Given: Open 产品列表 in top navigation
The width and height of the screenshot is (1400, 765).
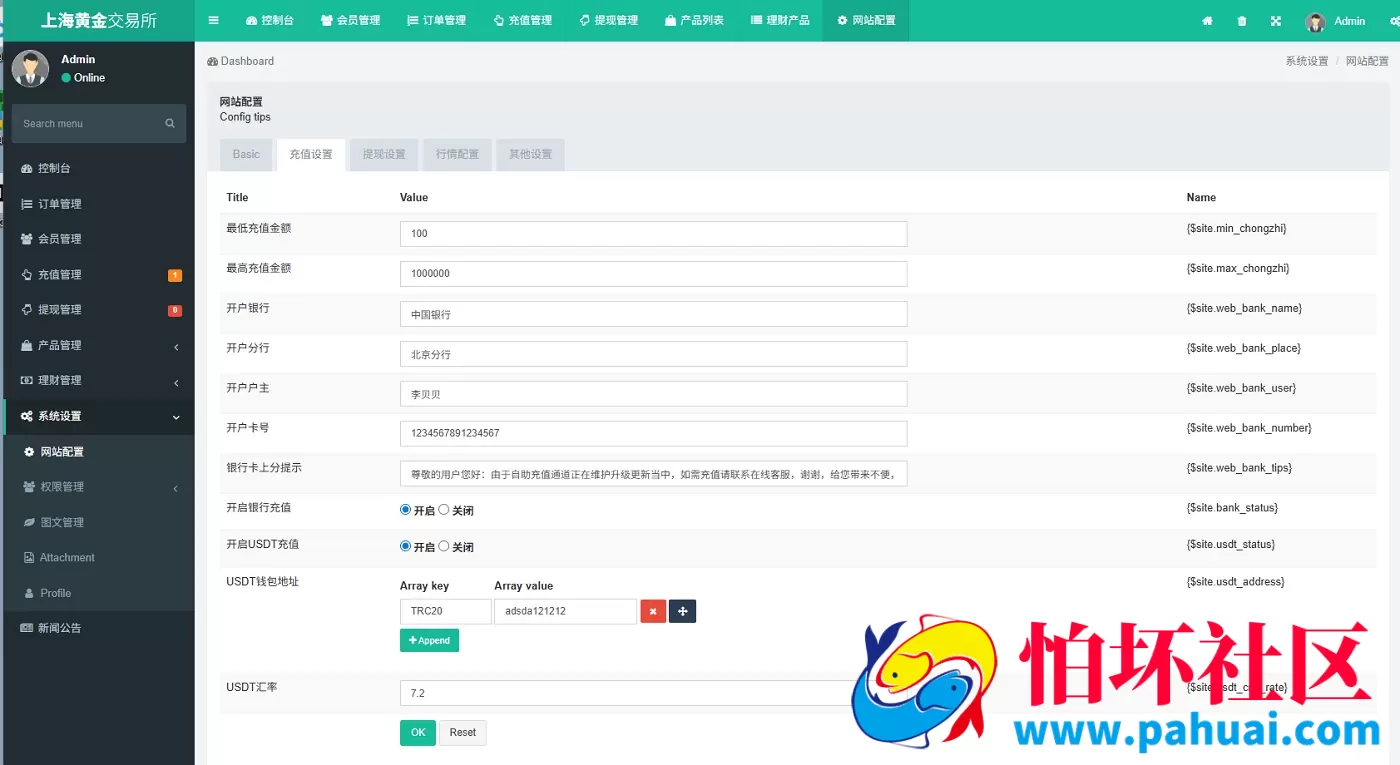Looking at the screenshot, I should (694, 21).
